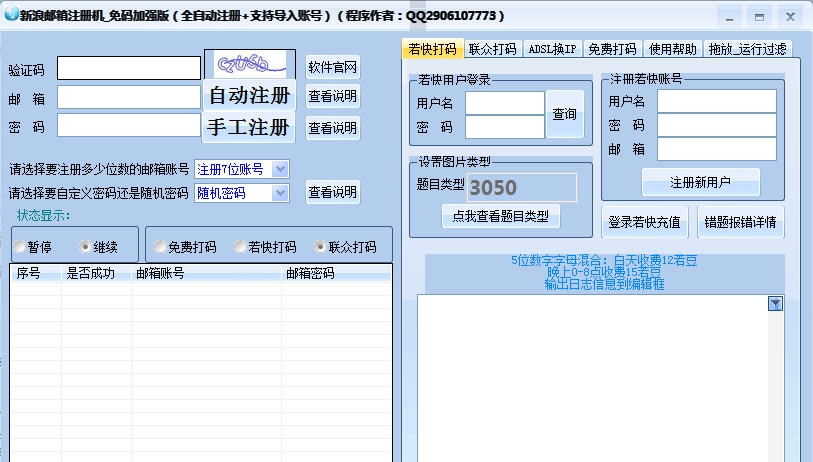Click 查看说明 next to 自动注册
The image size is (813, 462).
pos(332,96)
